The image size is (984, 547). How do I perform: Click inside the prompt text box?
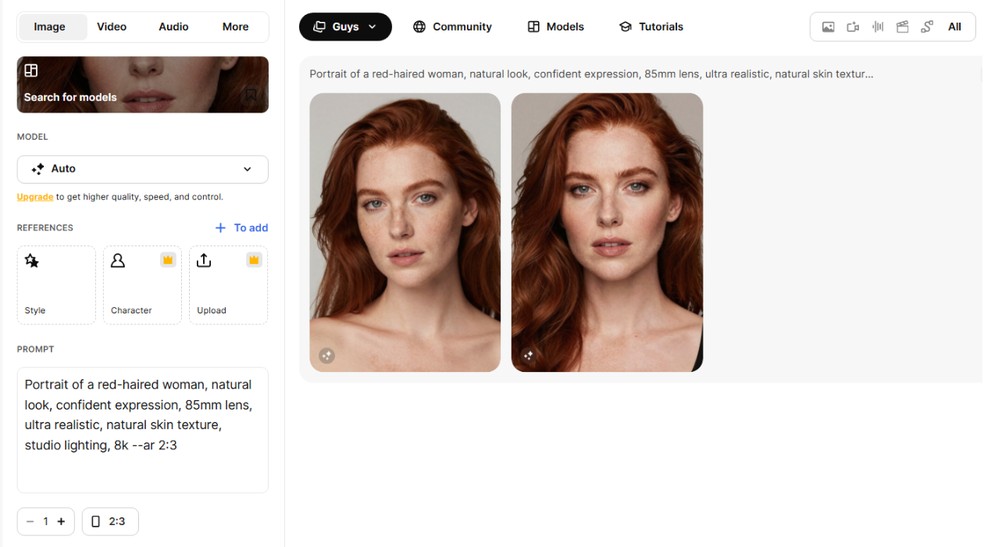[x=142, y=430]
